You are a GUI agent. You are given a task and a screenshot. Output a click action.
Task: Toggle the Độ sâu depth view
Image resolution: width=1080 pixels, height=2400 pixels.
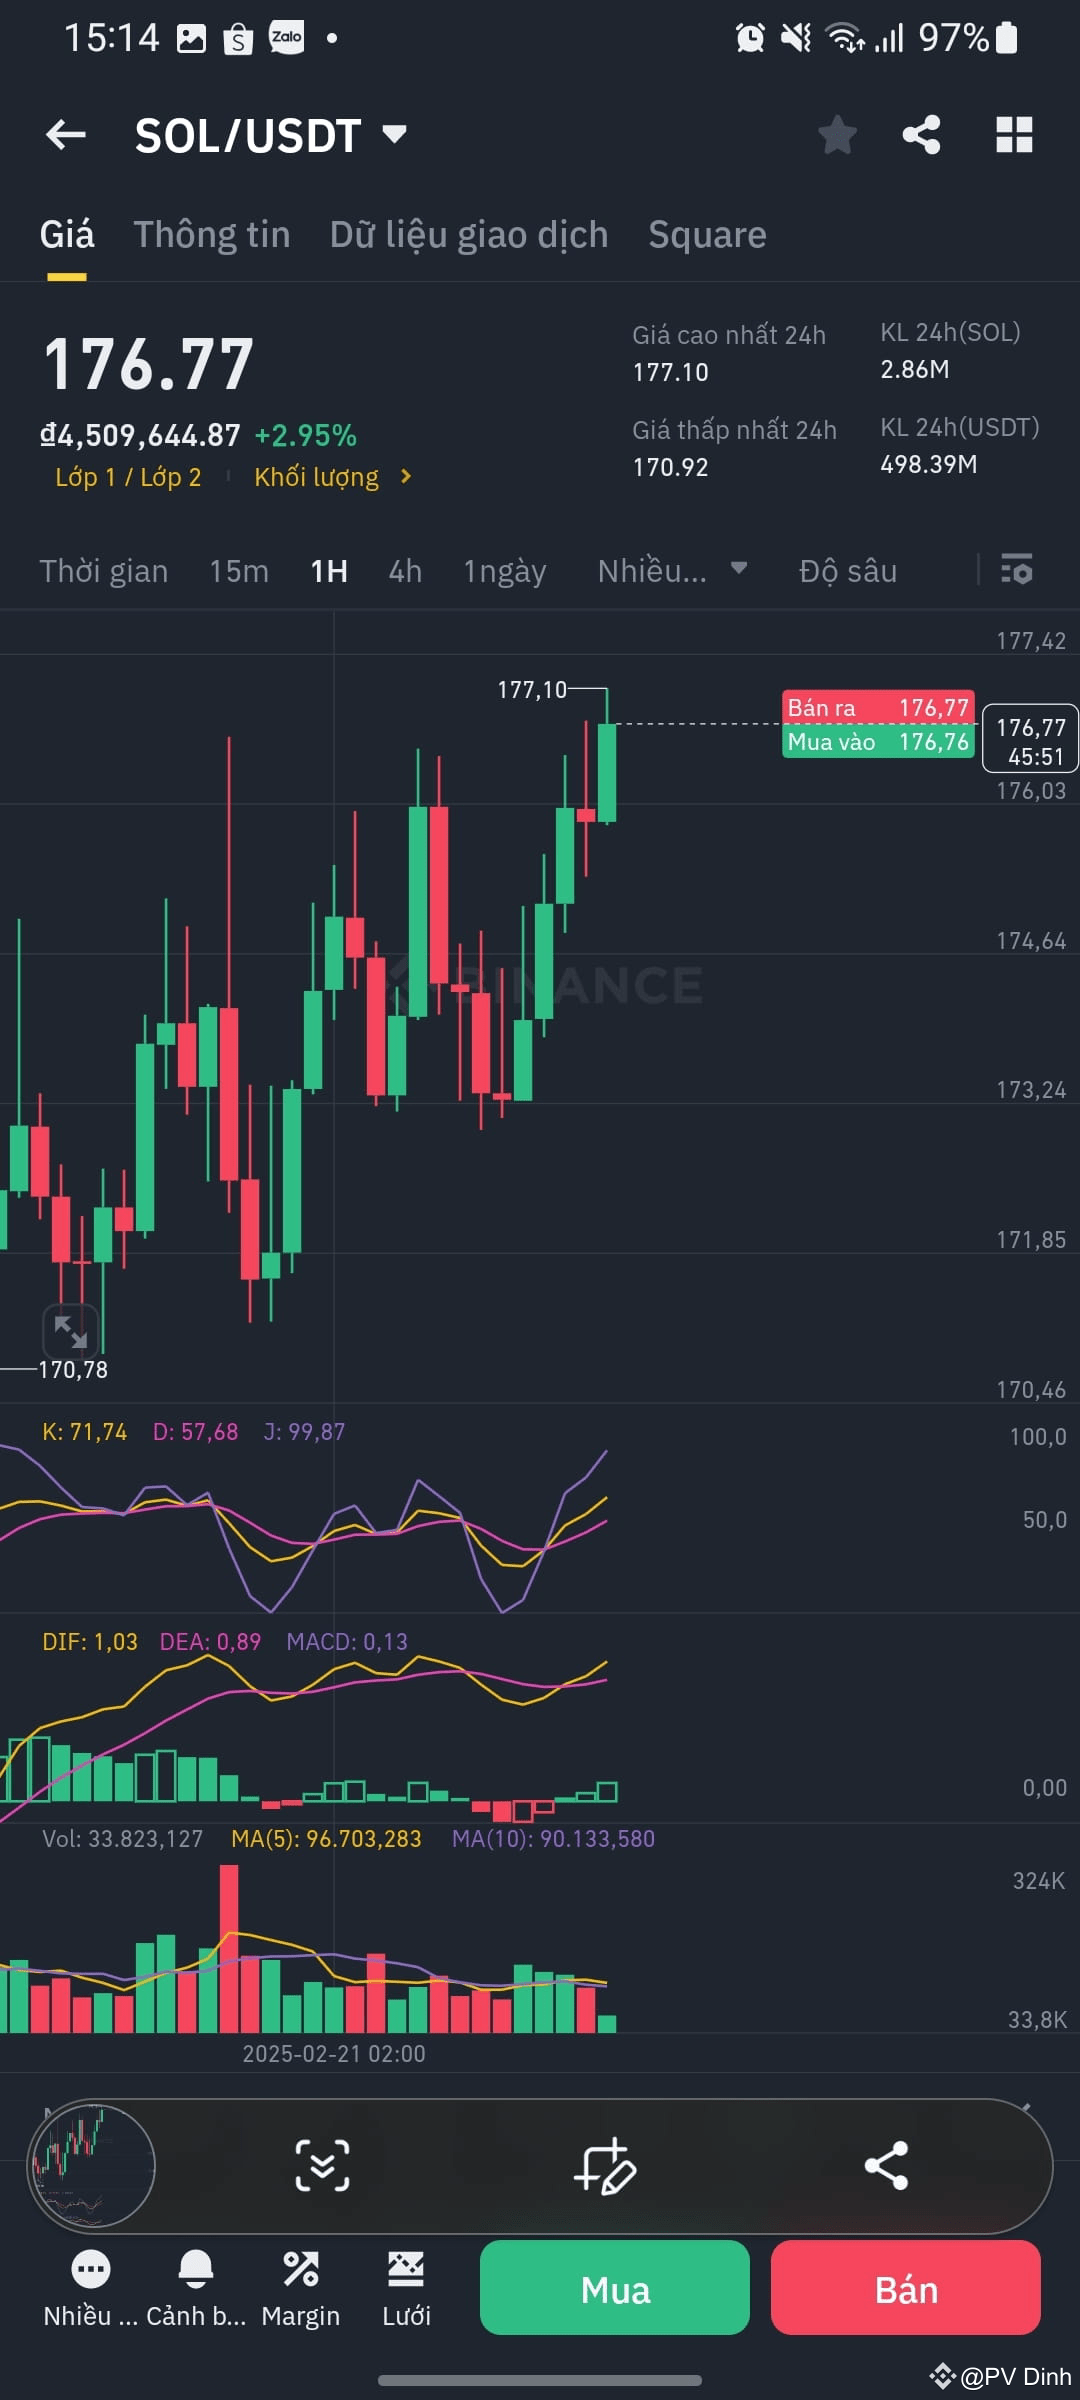[x=849, y=571]
